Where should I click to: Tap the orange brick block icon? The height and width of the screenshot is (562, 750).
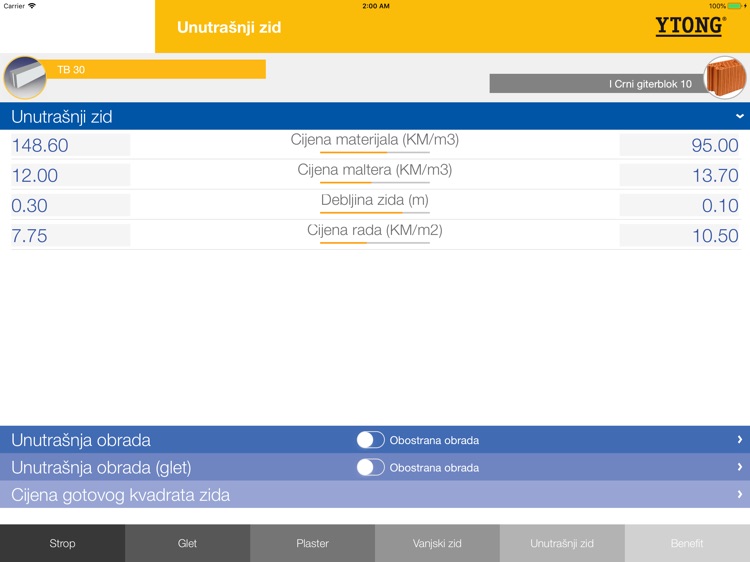(x=725, y=77)
